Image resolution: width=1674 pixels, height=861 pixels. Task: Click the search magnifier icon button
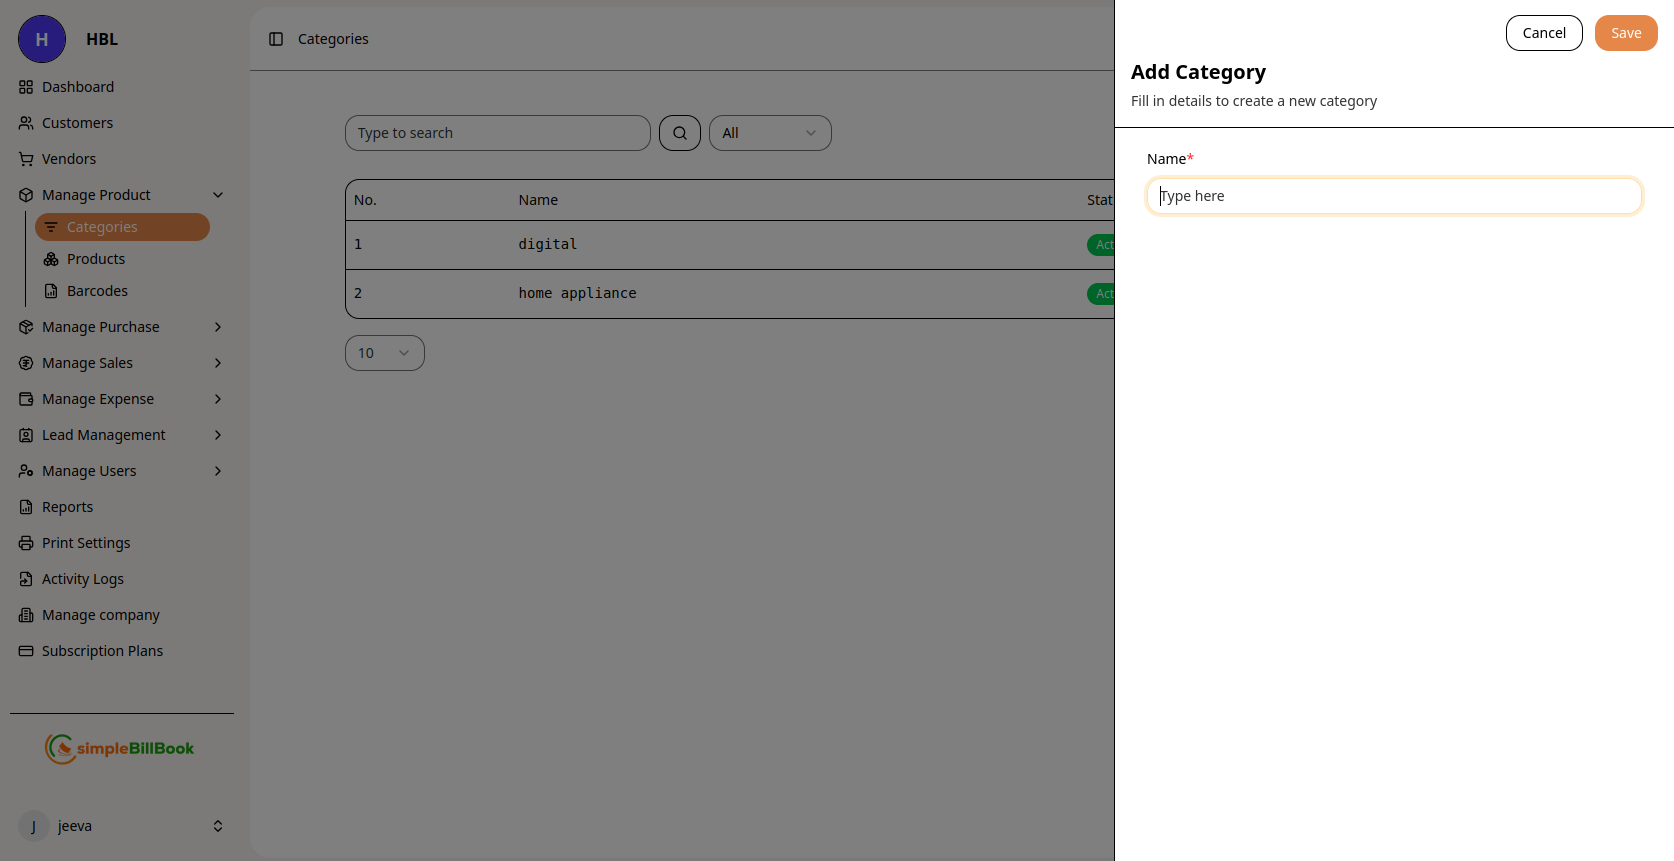pyautogui.click(x=679, y=133)
